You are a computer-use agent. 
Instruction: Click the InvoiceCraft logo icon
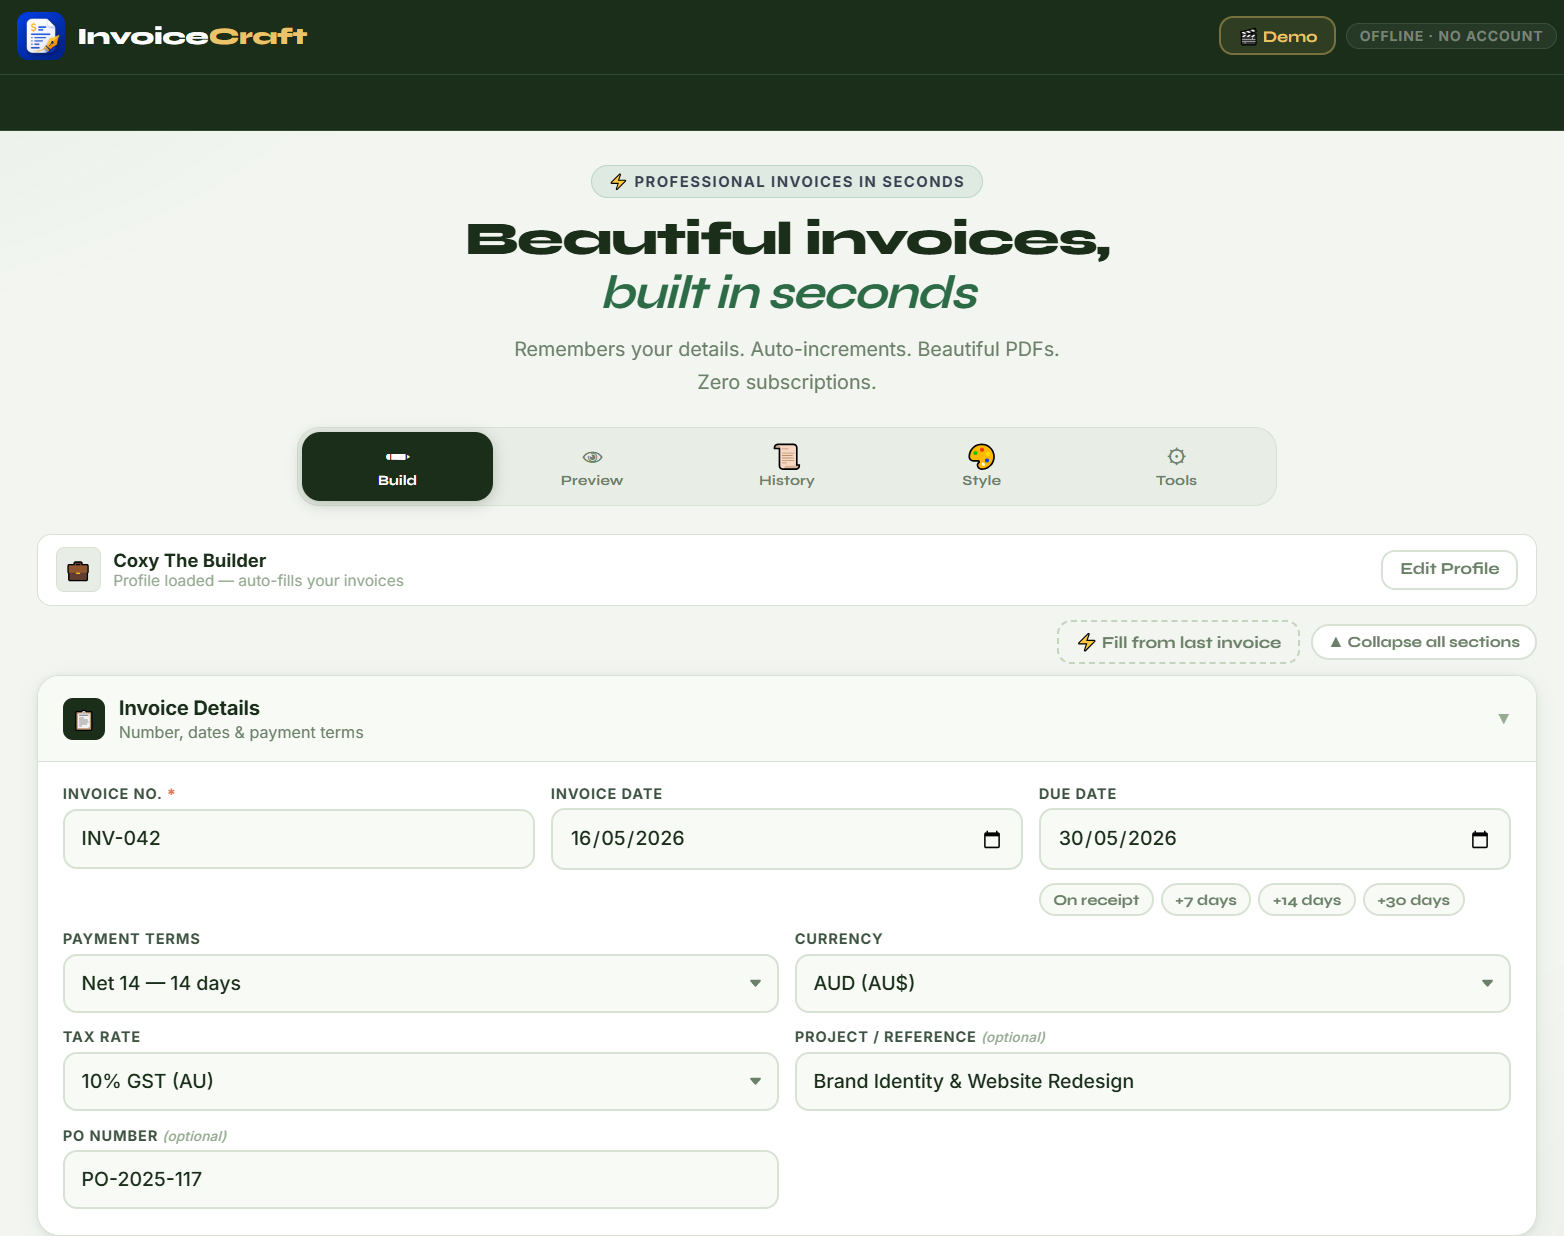[x=41, y=36]
